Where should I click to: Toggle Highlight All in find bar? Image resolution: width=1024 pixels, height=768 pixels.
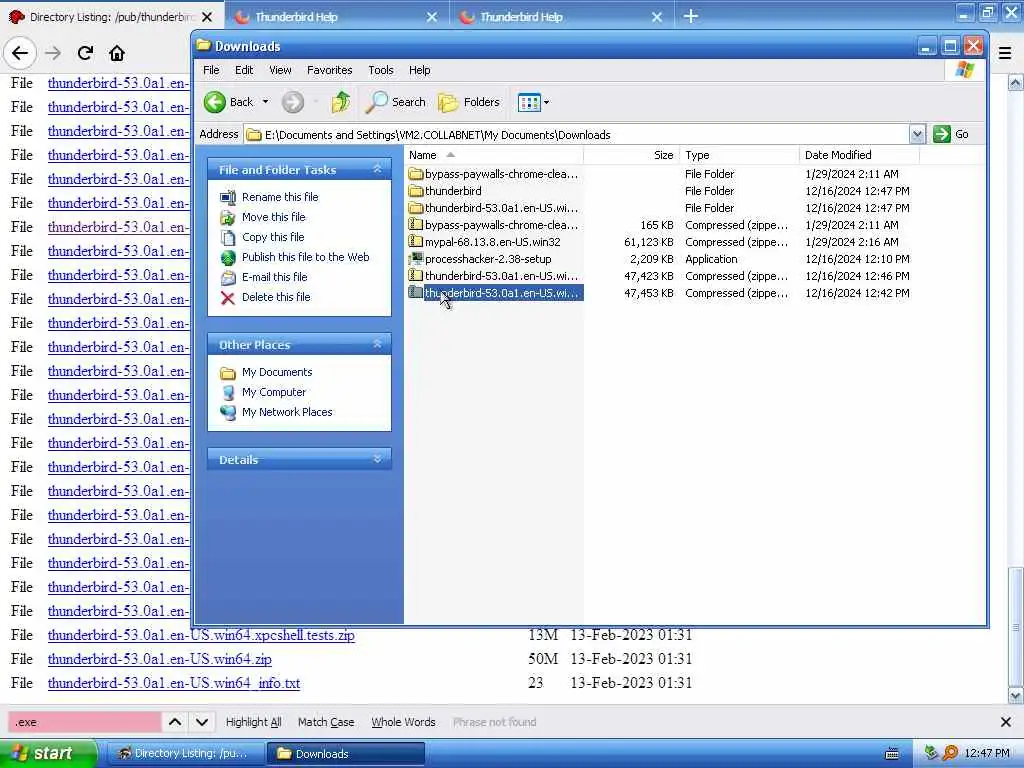[253, 722]
